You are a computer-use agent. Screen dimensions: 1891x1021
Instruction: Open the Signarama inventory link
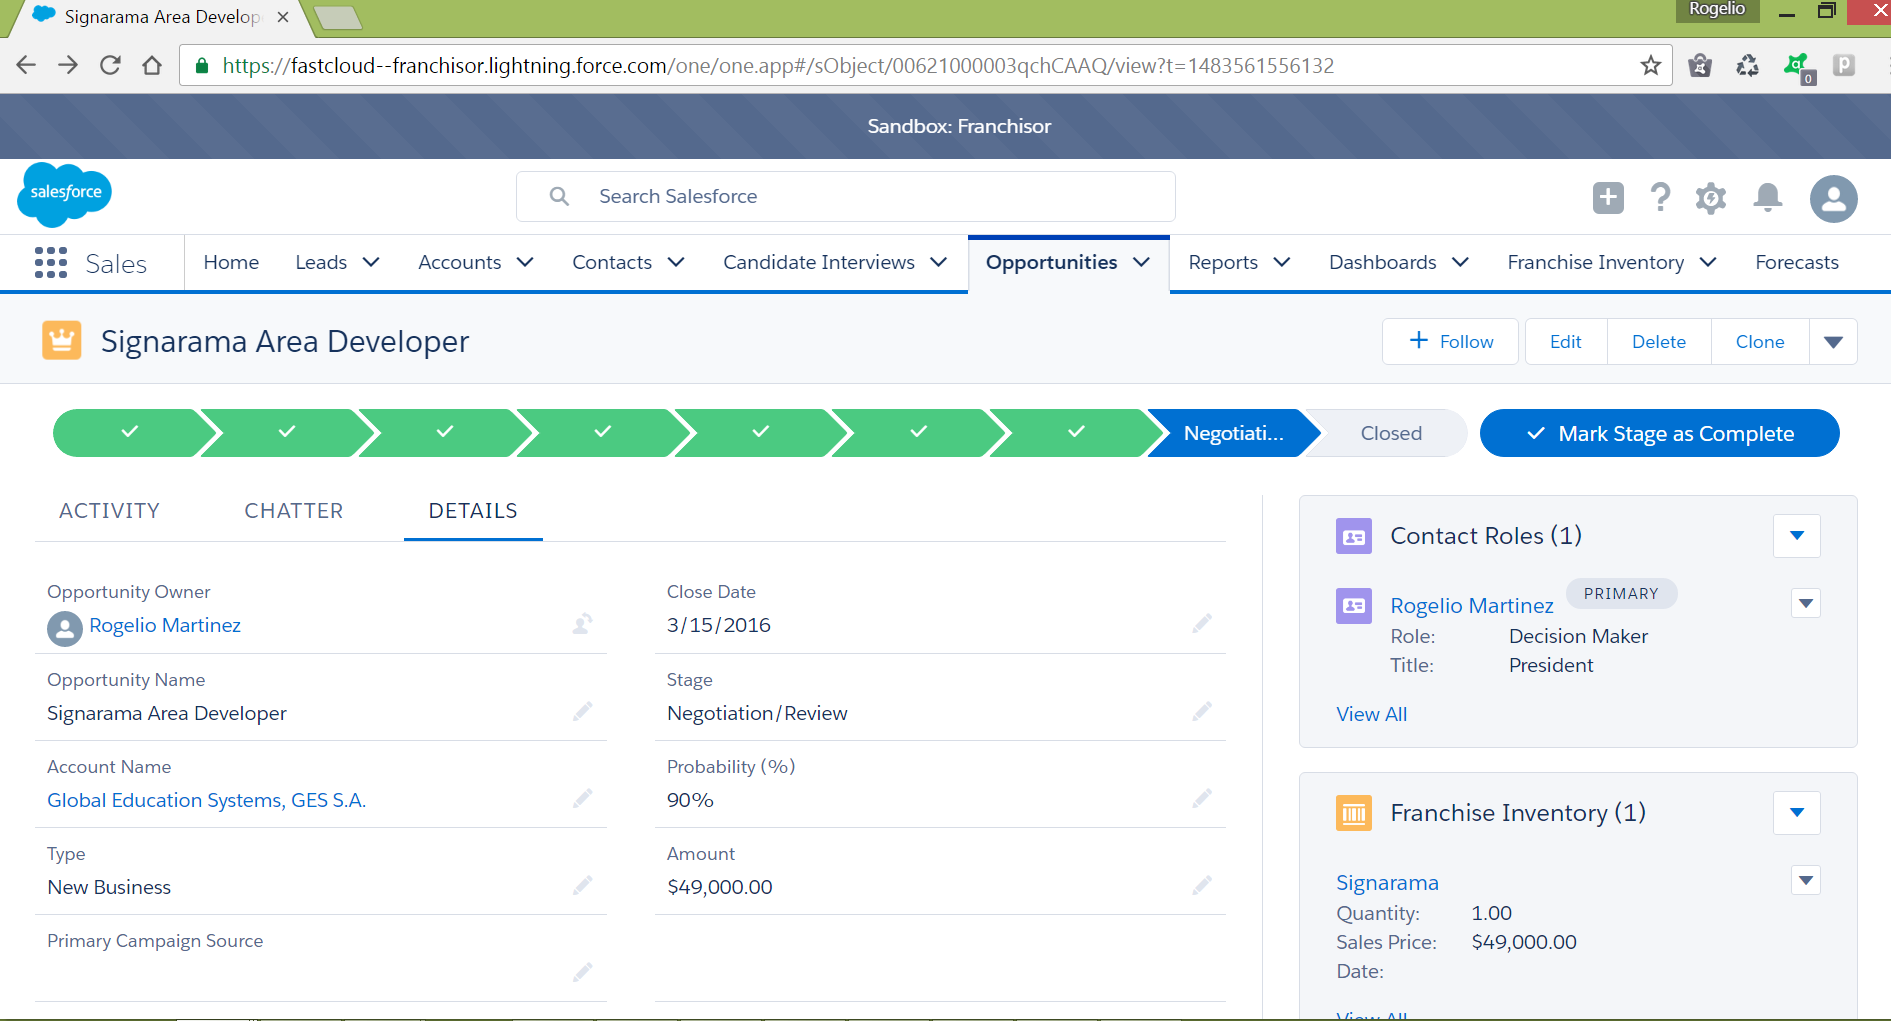1387,883
